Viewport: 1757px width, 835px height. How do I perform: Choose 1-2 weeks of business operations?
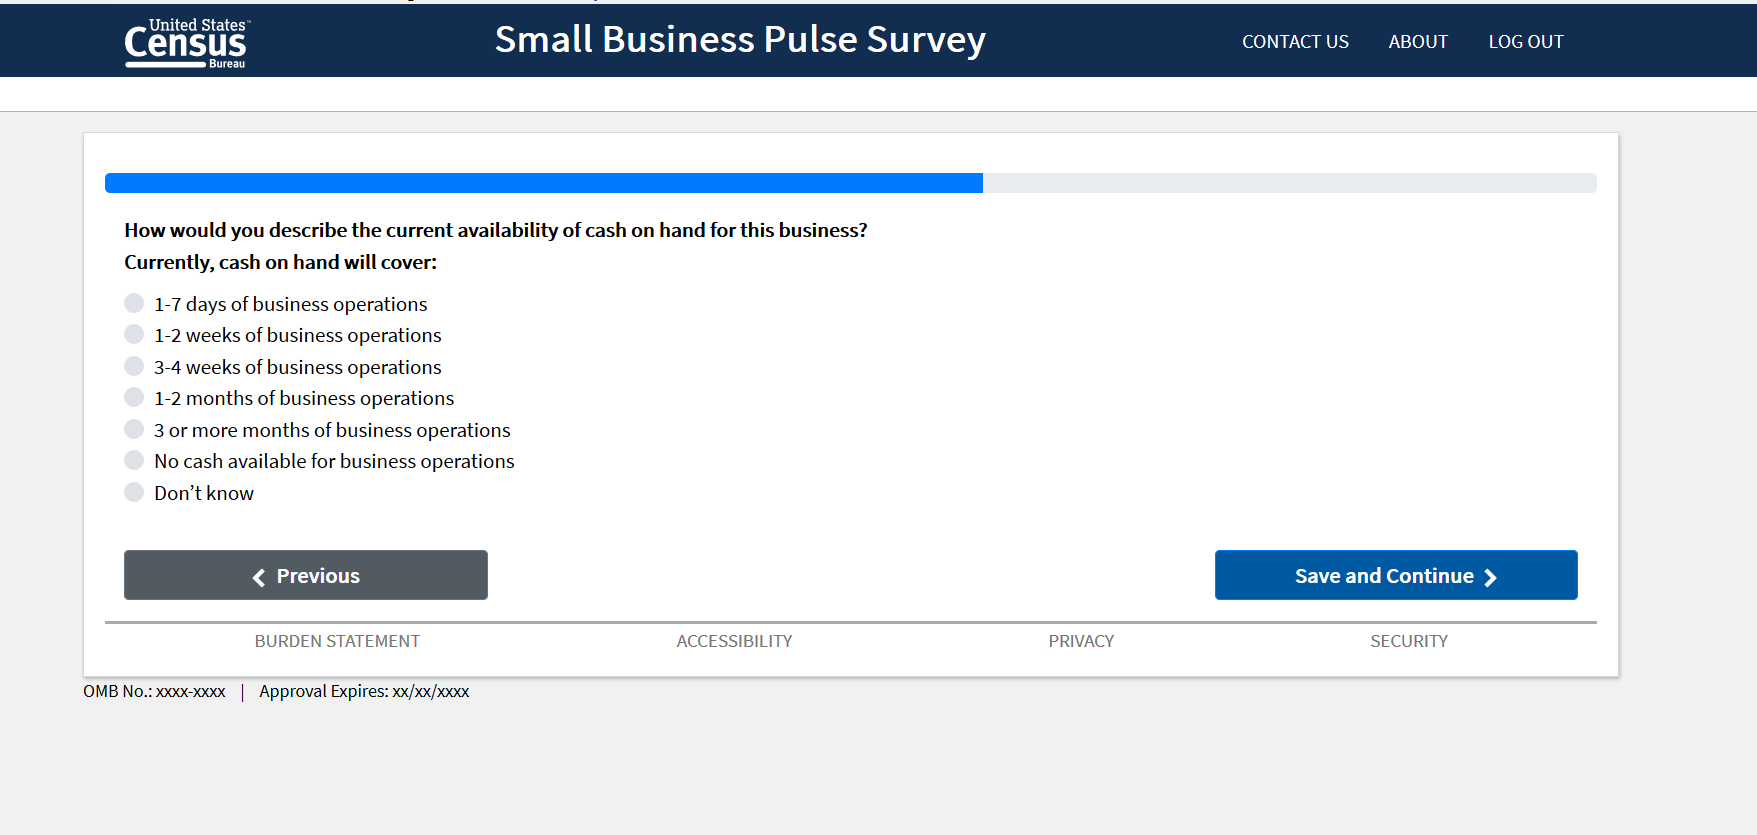[134, 334]
